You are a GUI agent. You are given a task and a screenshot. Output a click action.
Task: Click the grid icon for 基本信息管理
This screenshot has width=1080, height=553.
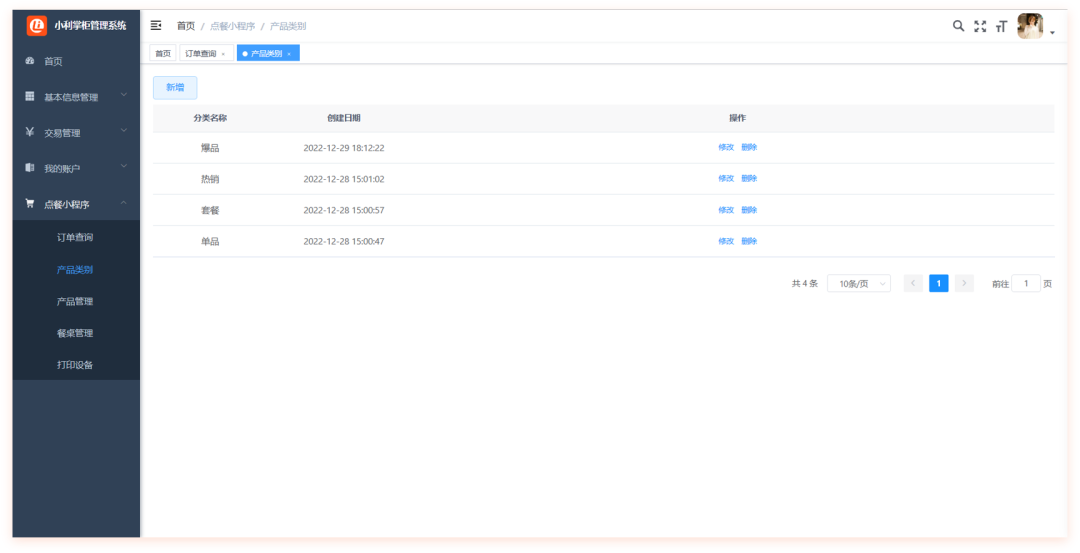coord(30,96)
